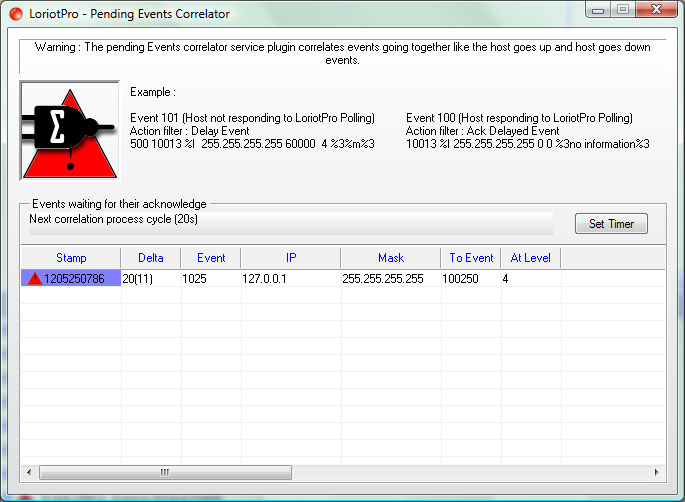The height and width of the screenshot is (502, 685).
Task: Click the correlator plug warning logo image
Action: click(69, 131)
